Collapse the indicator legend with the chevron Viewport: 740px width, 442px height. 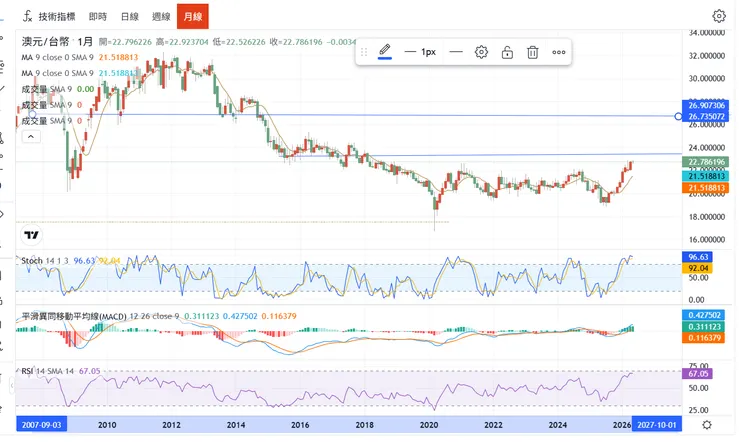pos(31,137)
